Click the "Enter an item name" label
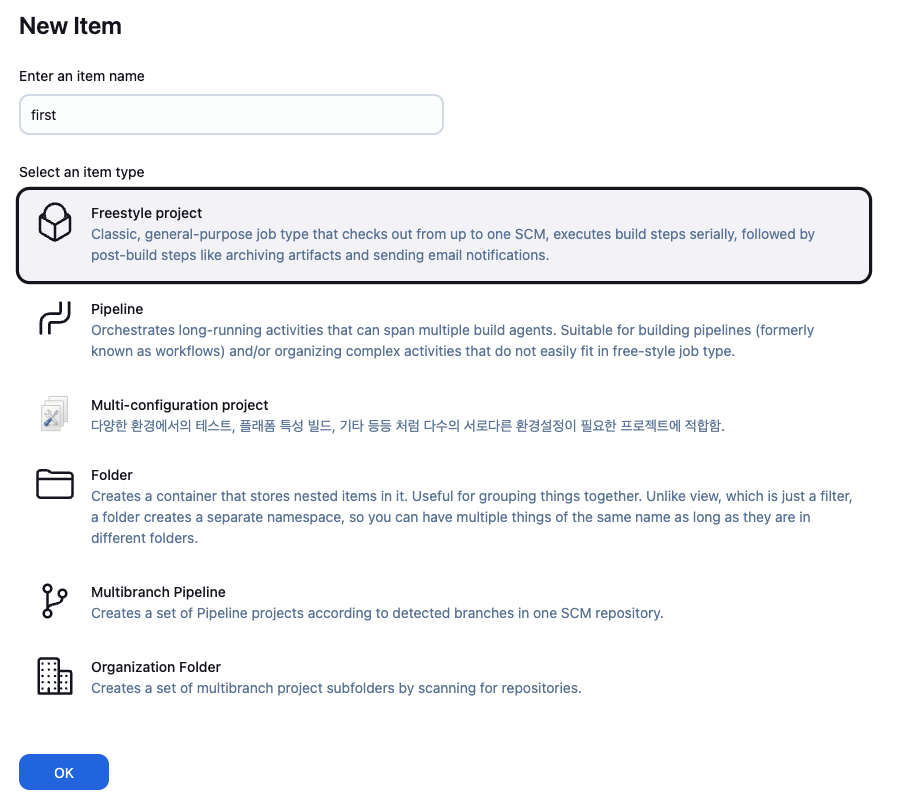Screen dimensions: 900x800 coord(82,76)
